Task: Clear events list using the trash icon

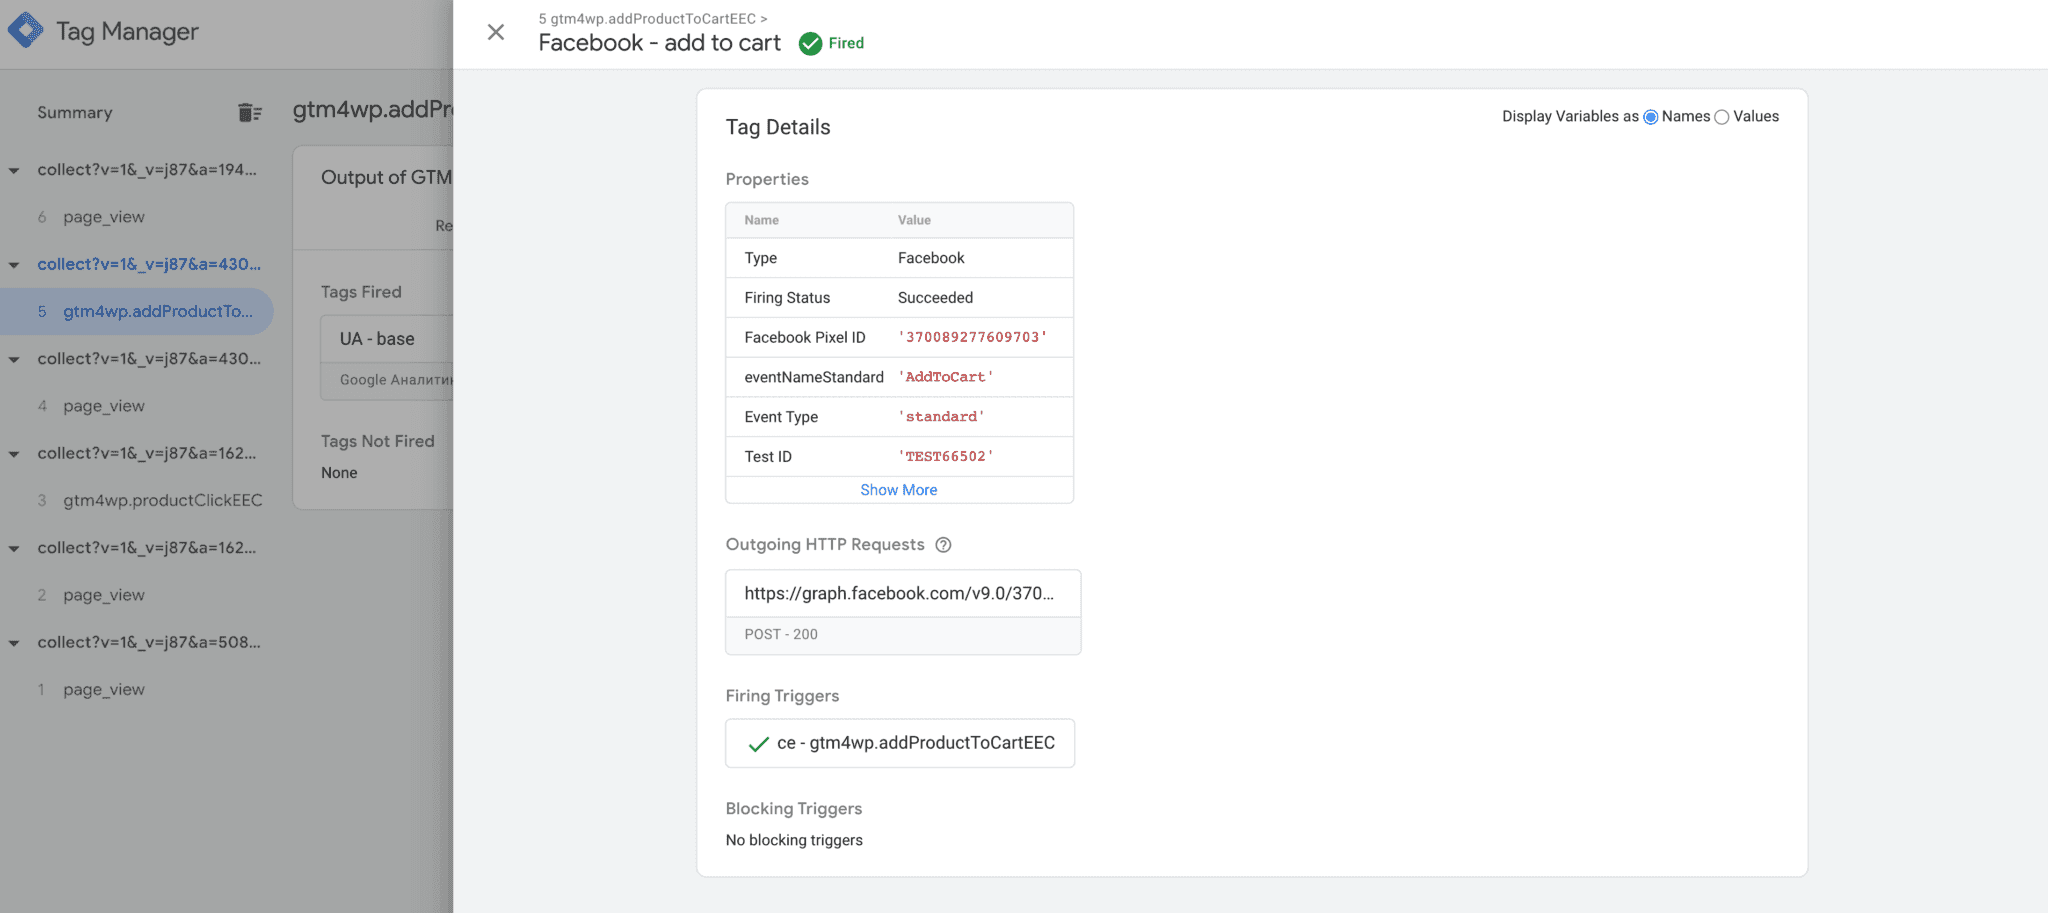Action: click(x=248, y=112)
